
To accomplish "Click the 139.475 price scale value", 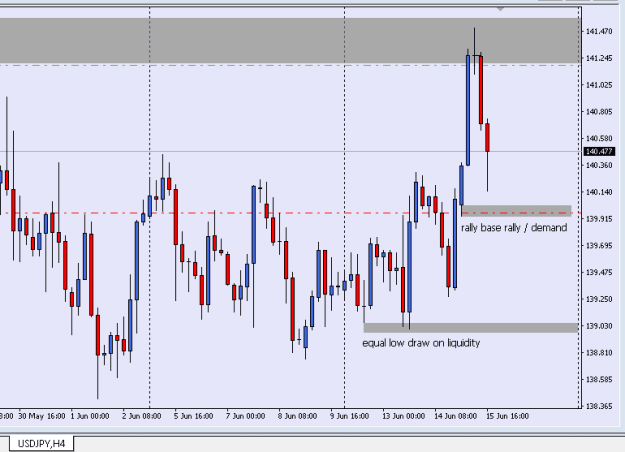I will click(x=599, y=272).
